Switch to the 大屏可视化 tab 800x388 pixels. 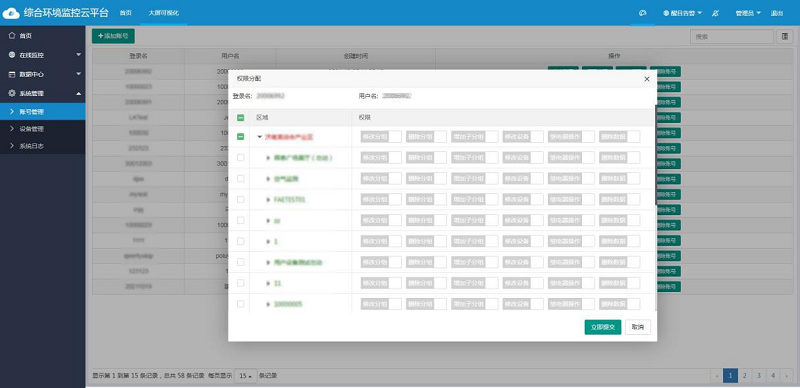(x=163, y=13)
